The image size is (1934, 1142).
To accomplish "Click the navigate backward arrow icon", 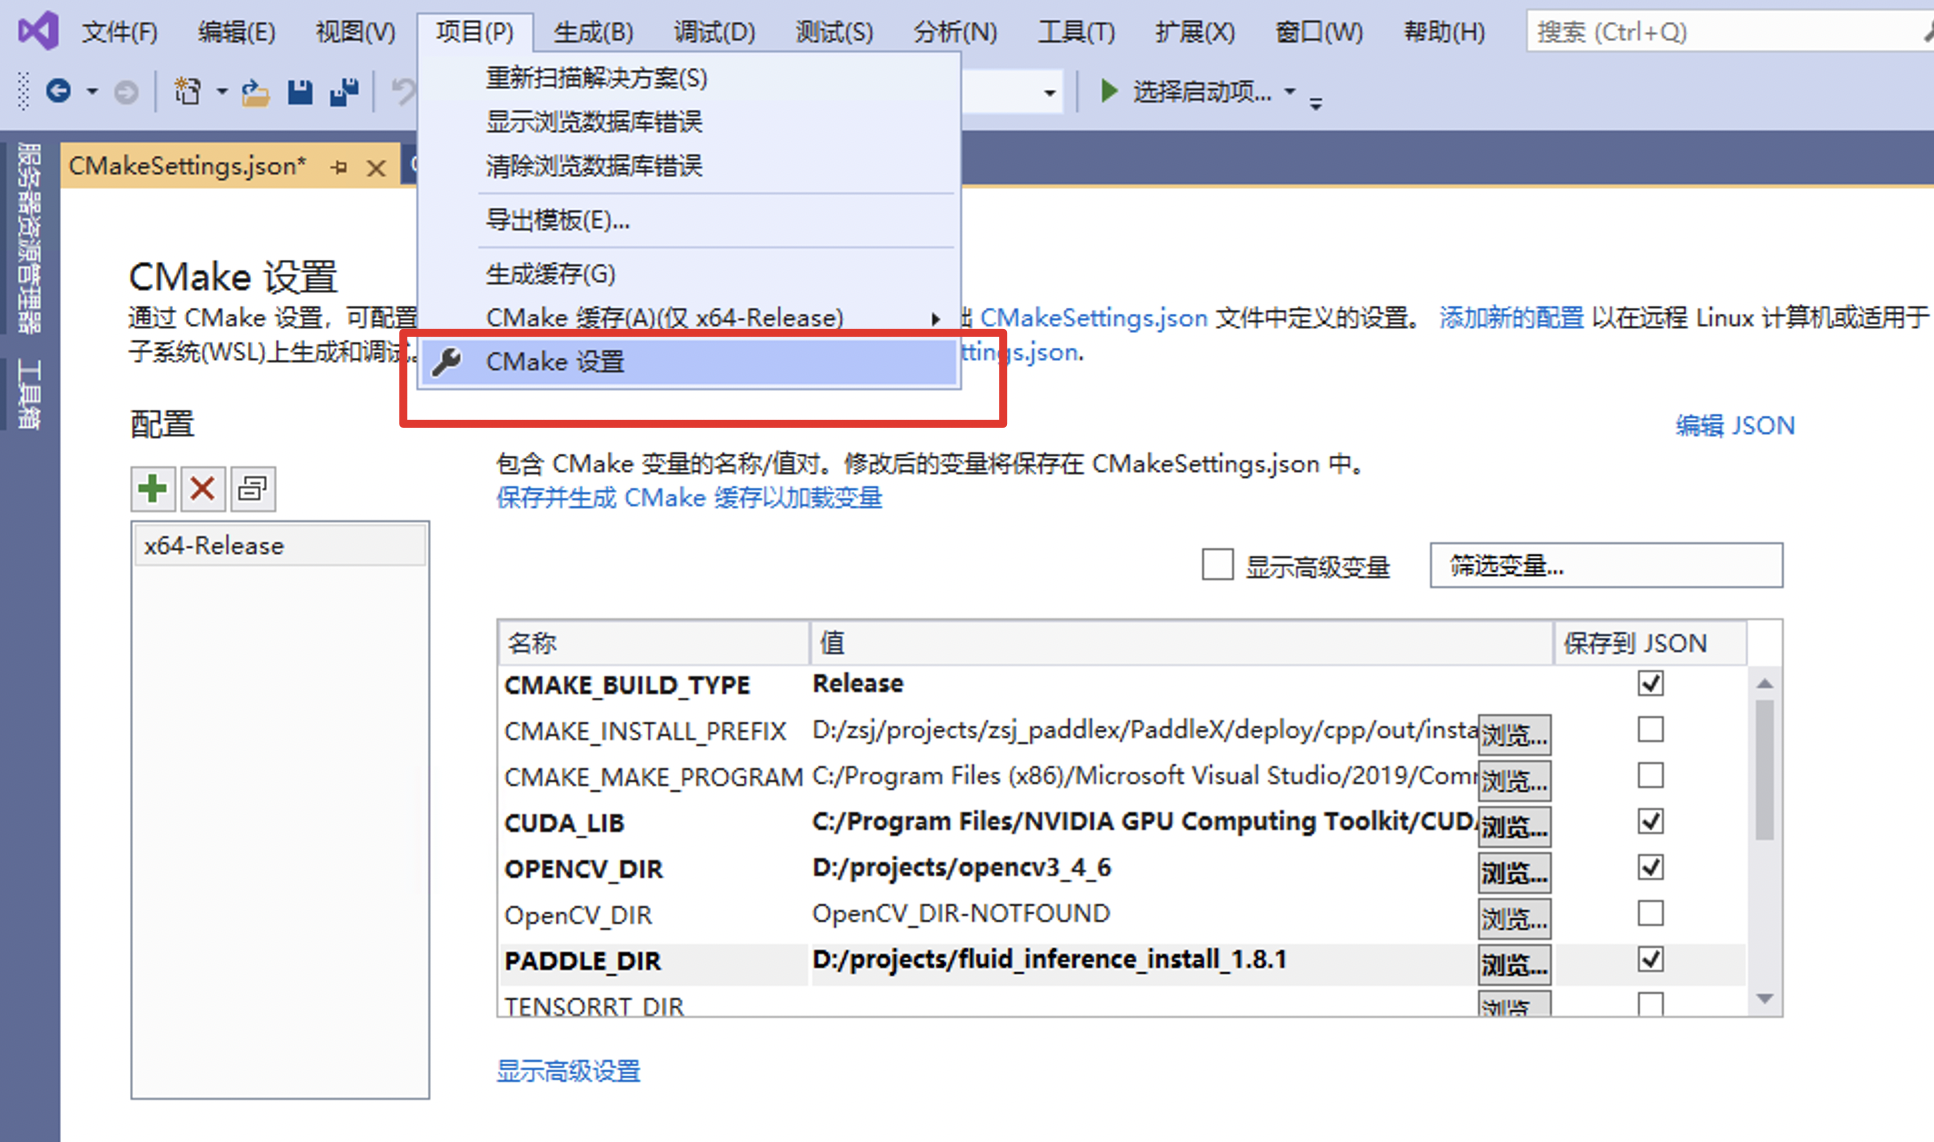I will [59, 92].
